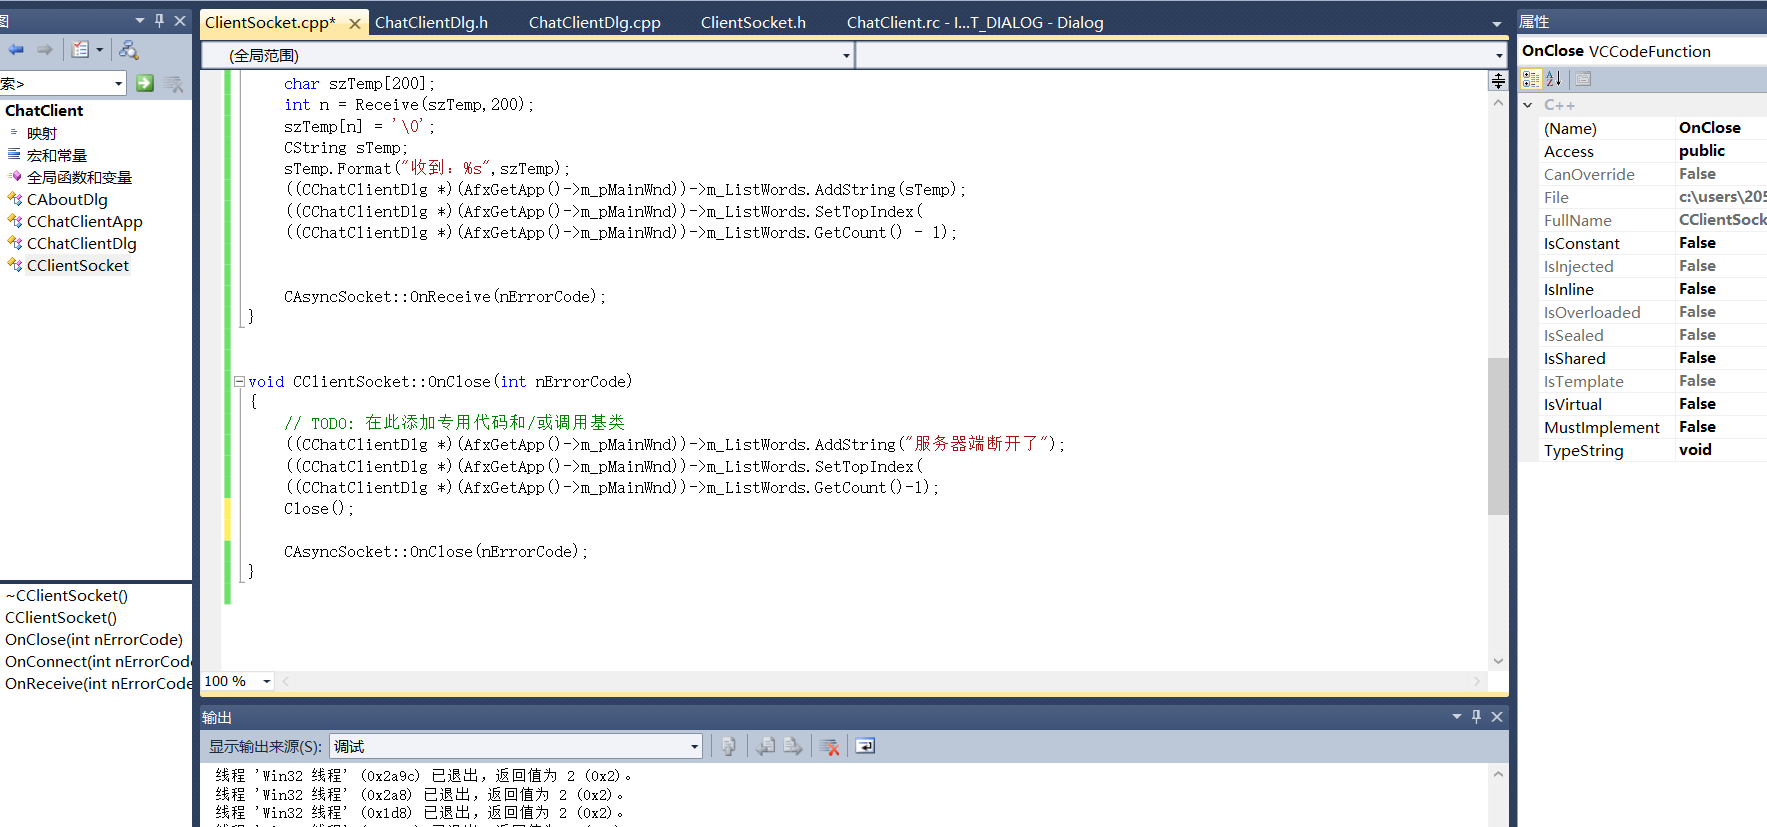
Task: Click the editor split window handle
Action: tap(1498, 81)
